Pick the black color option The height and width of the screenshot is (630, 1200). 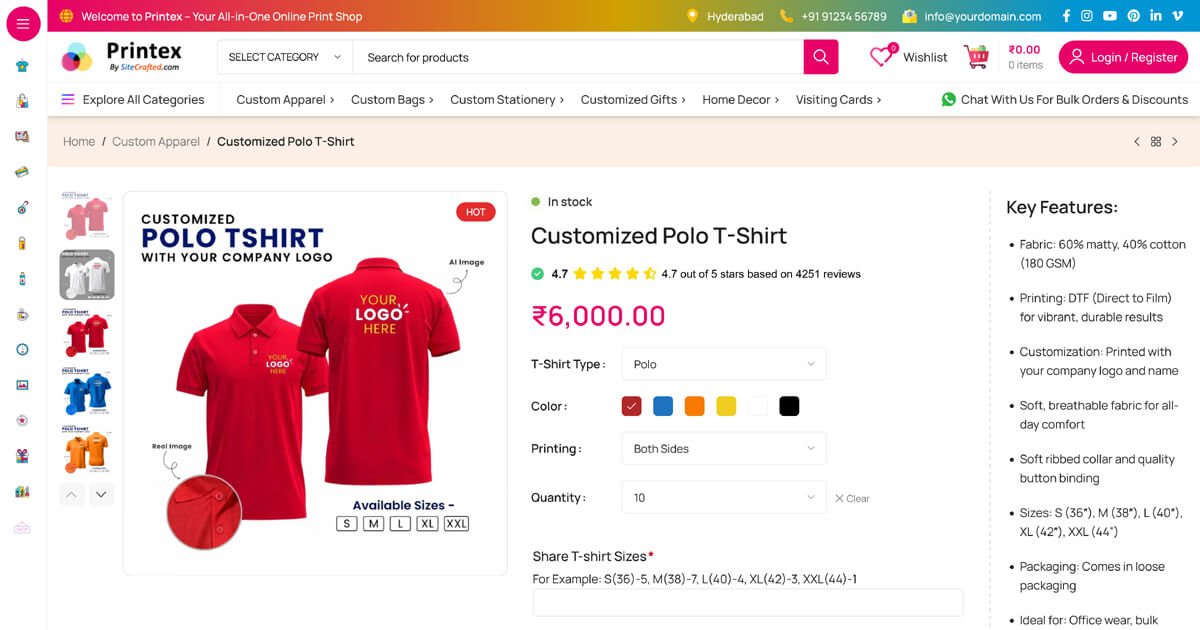coord(789,406)
